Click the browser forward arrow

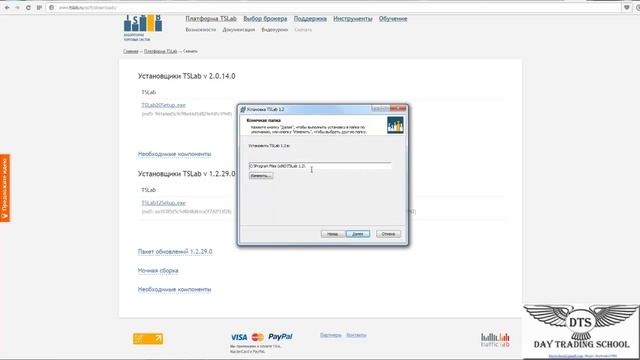(x=18, y=7)
